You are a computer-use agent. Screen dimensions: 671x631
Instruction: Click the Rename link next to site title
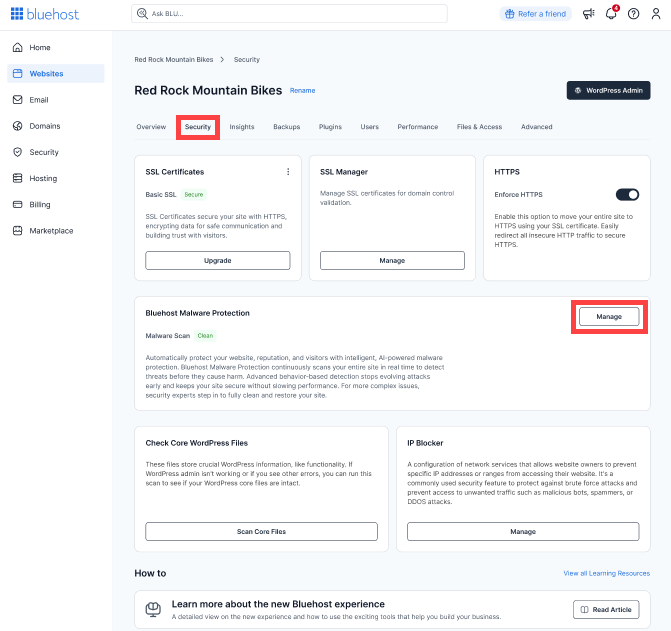click(303, 91)
